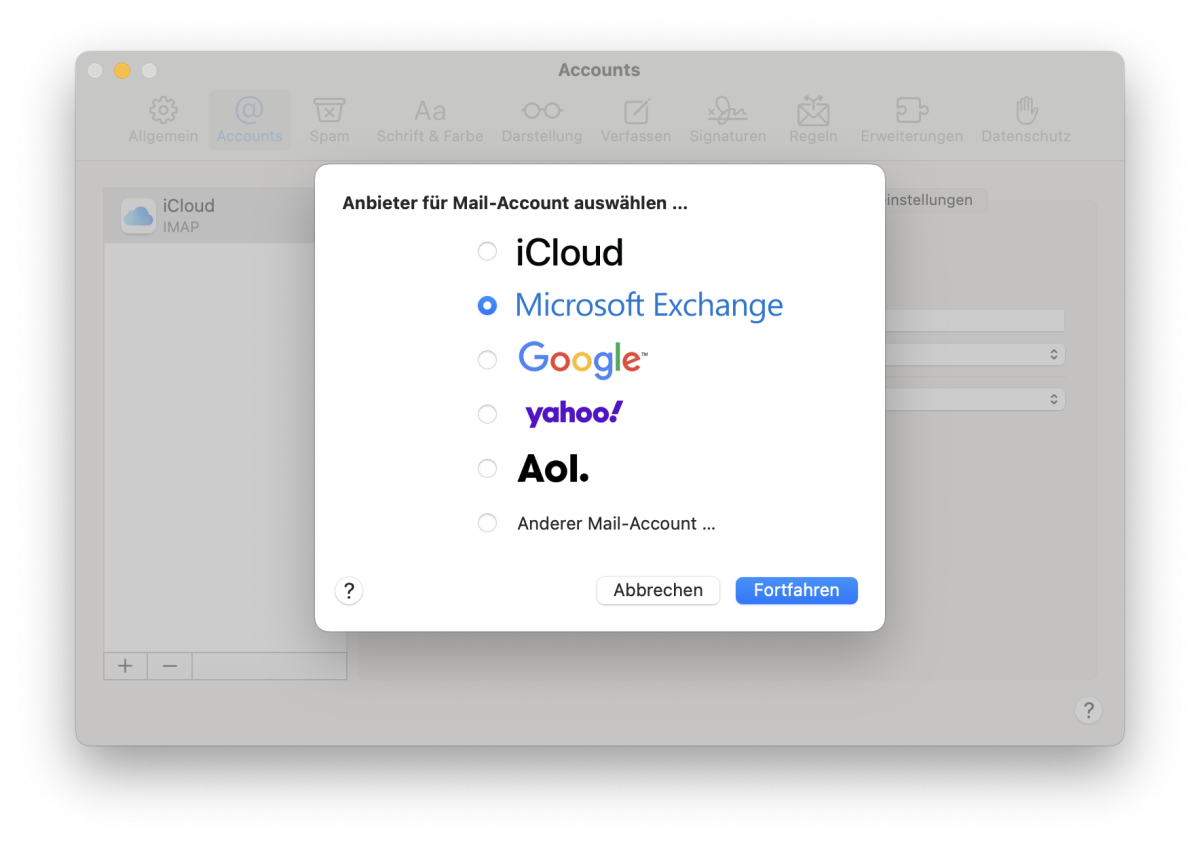The width and height of the screenshot is (1200, 846).
Task: Select the iCloud radio button
Action: [487, 252]
